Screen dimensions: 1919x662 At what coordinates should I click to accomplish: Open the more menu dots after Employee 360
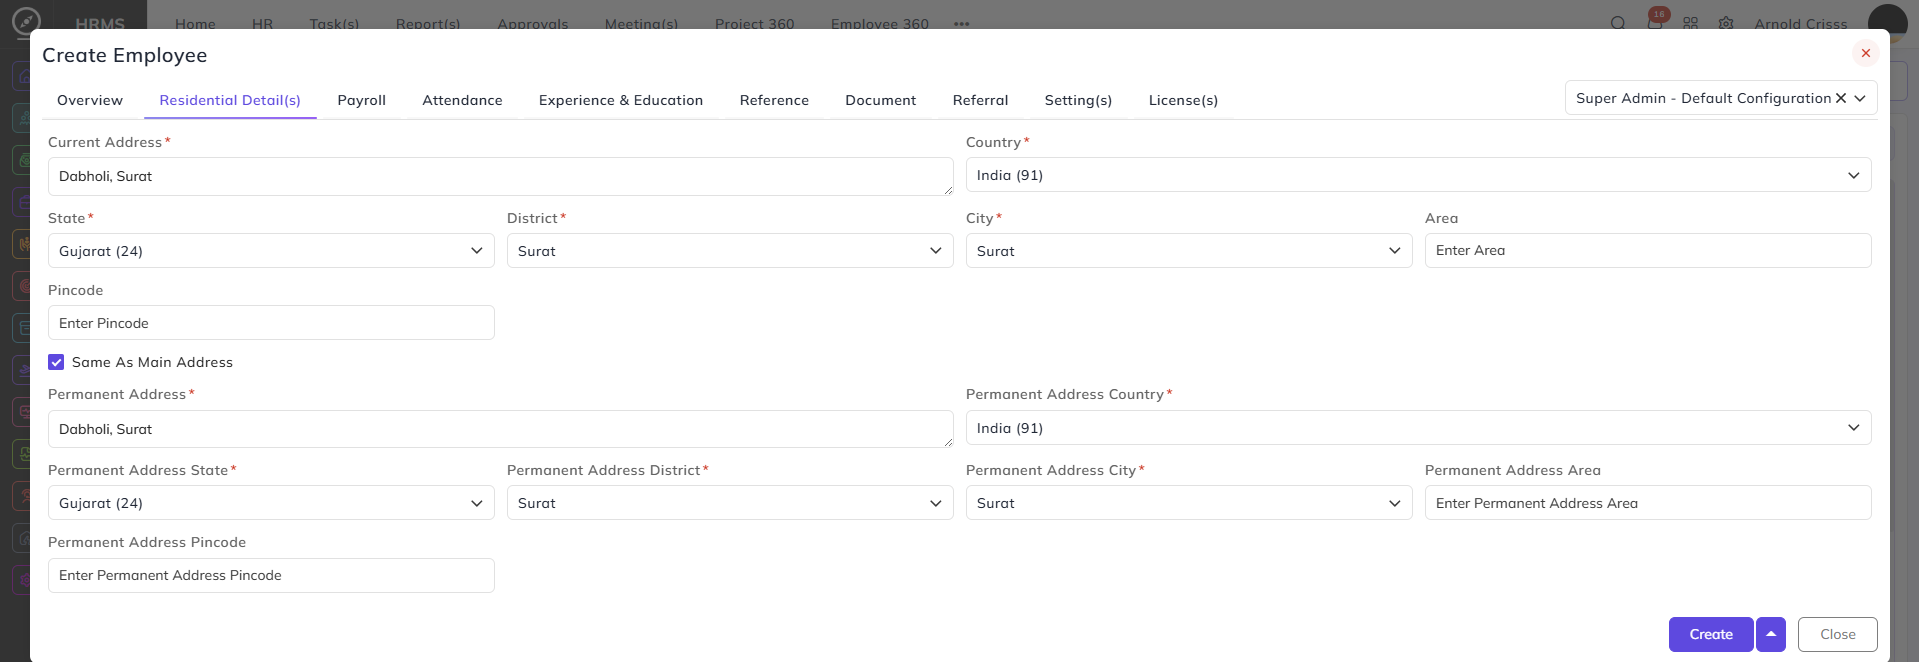pos(962,24)
